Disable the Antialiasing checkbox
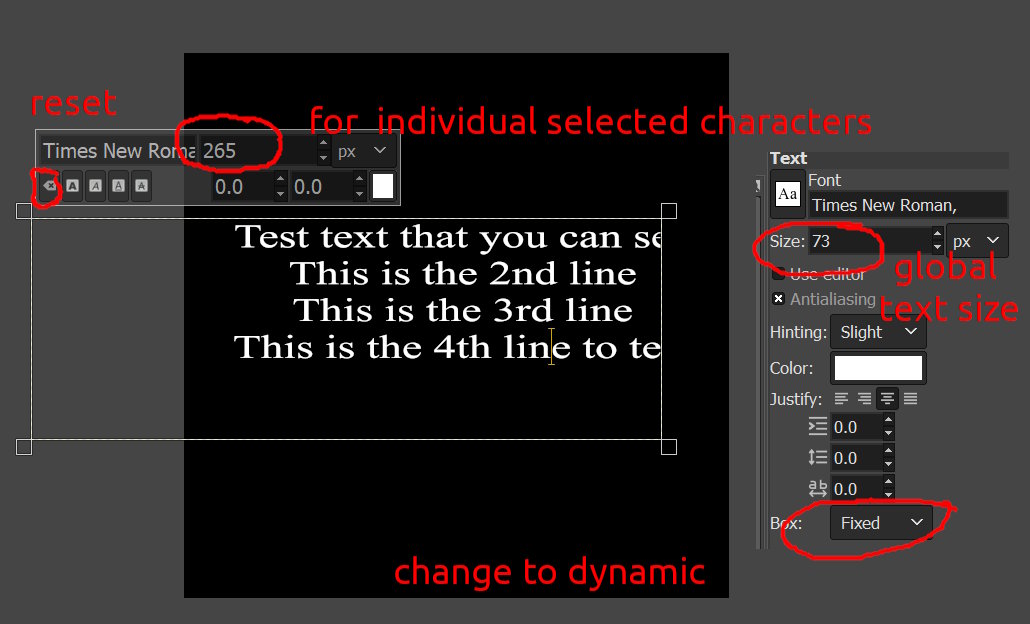The width and height of the screenshot is (1030, 624). [x=778, y=299]
